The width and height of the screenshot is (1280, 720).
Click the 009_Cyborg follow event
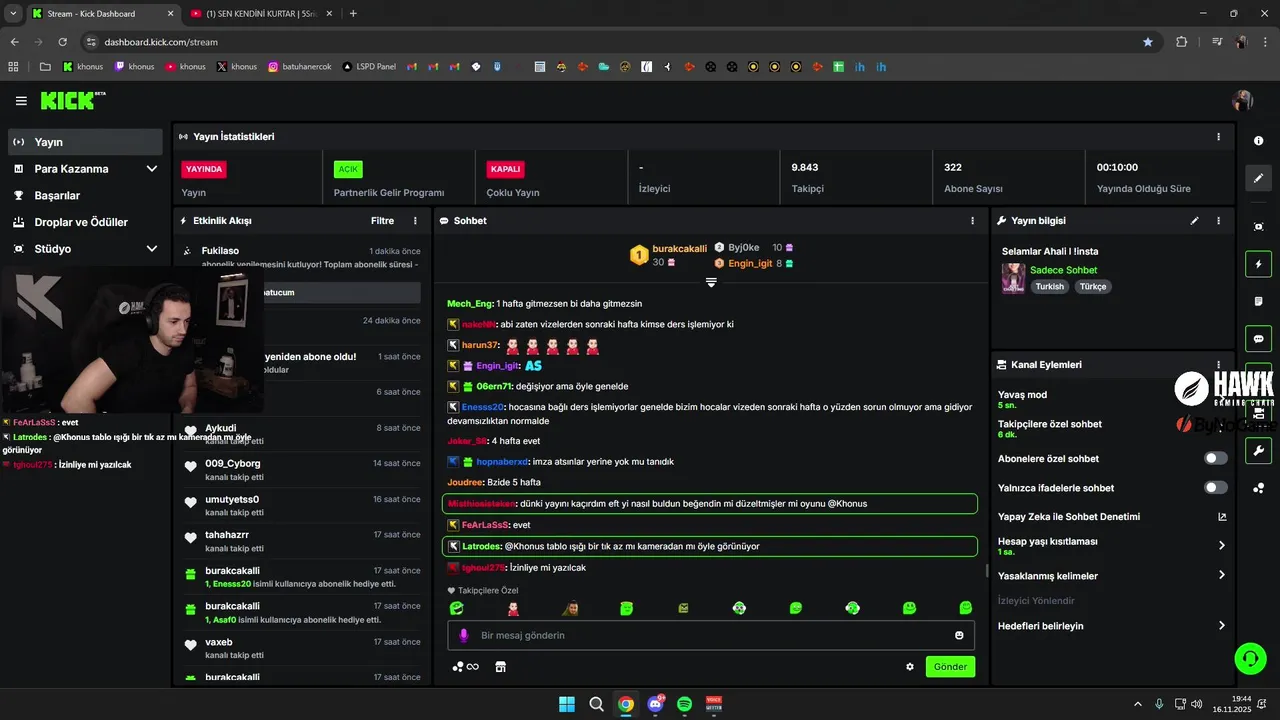(x=301, y=469)
